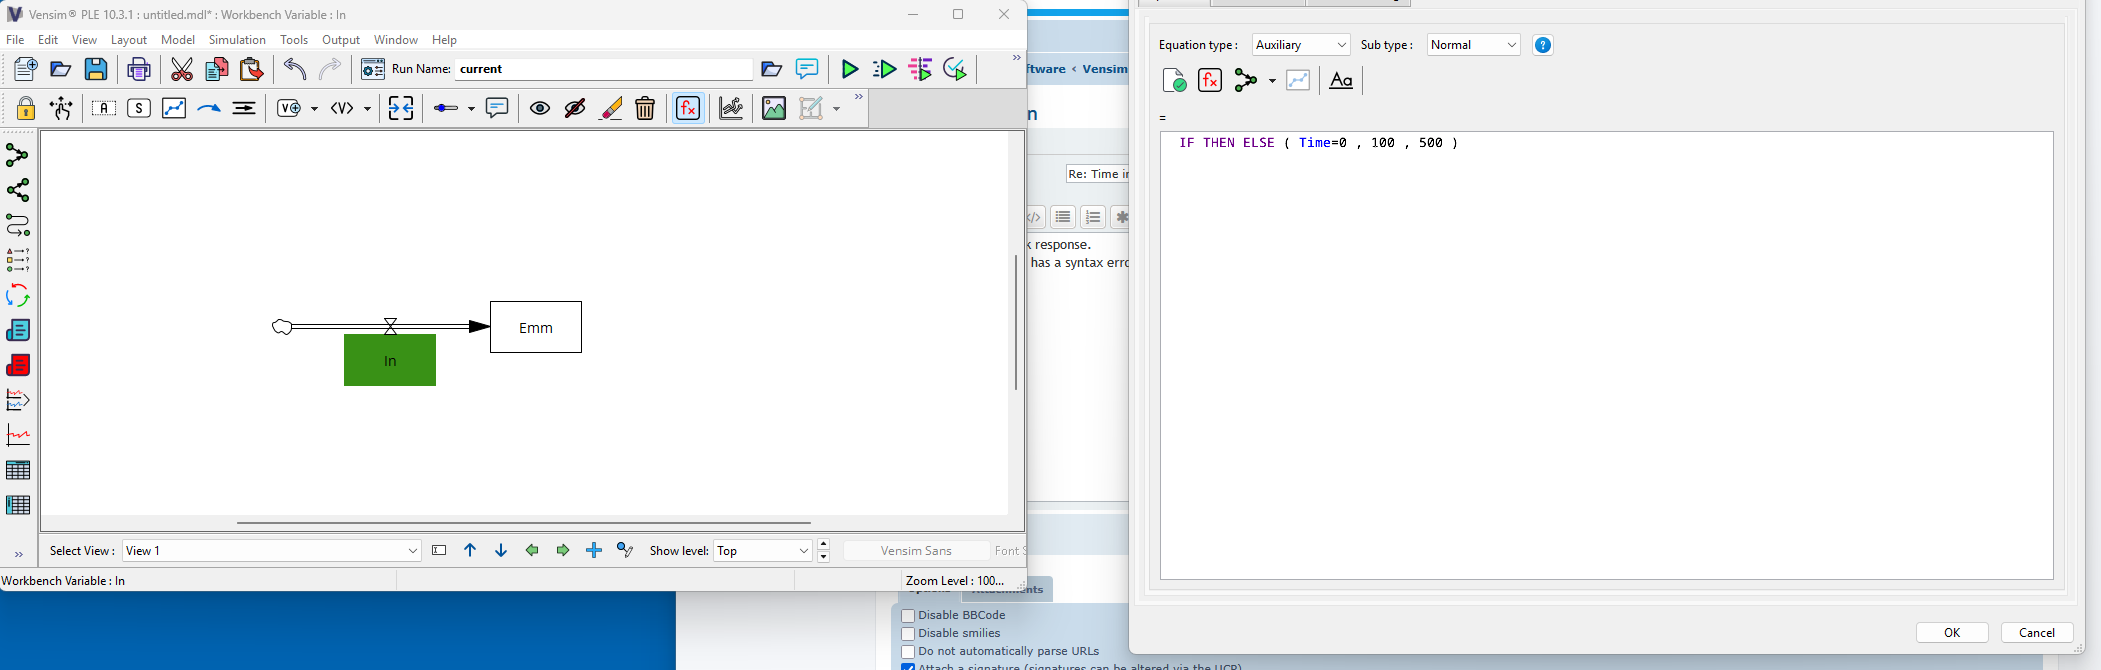Open the causes dropdown arrow in equation editor

click(1272, 81)
